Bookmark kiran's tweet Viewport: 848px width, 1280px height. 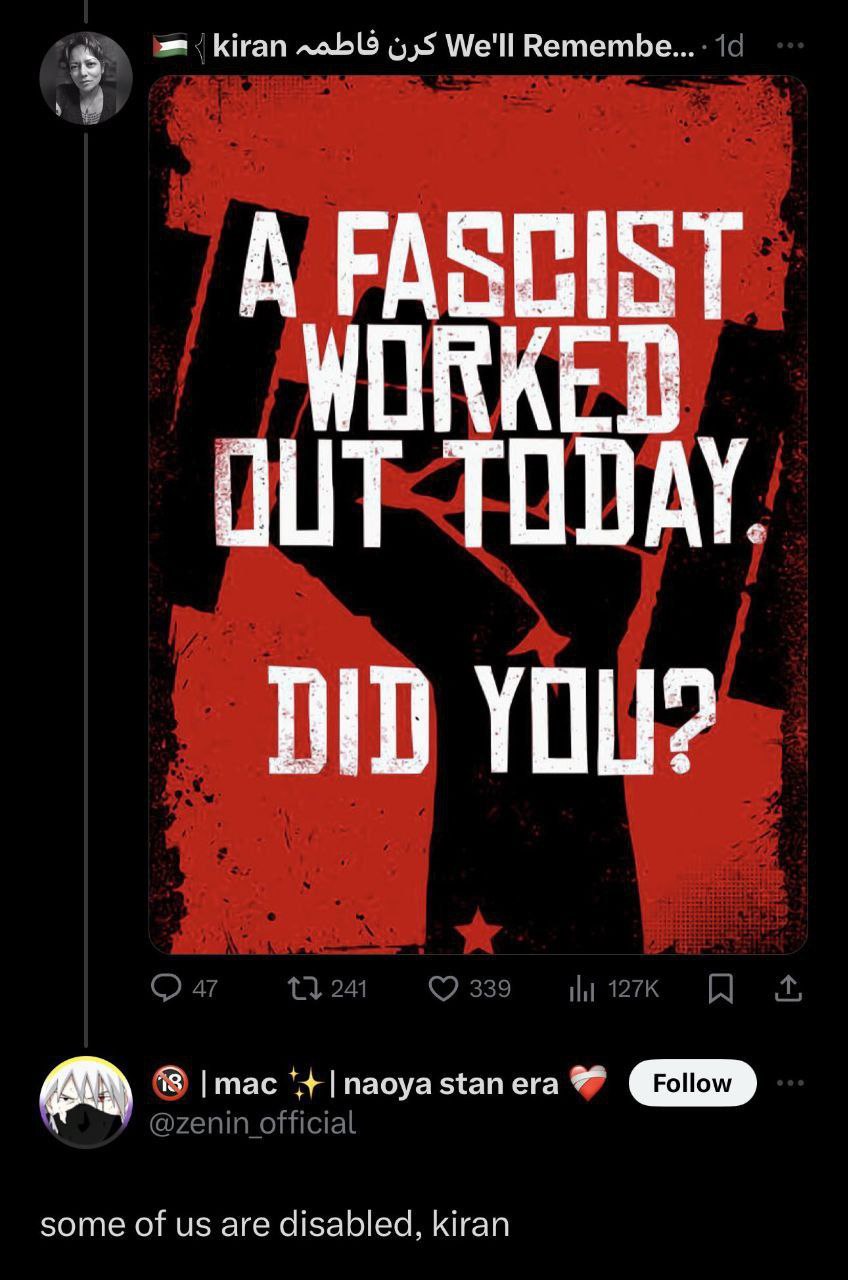coord(719,989)
